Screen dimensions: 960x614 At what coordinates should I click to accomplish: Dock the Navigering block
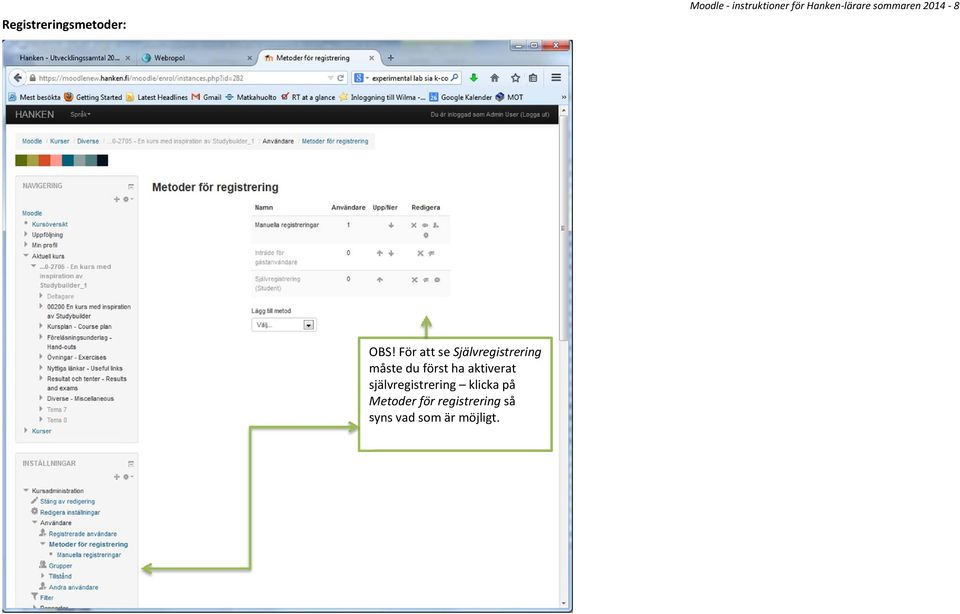130,186
